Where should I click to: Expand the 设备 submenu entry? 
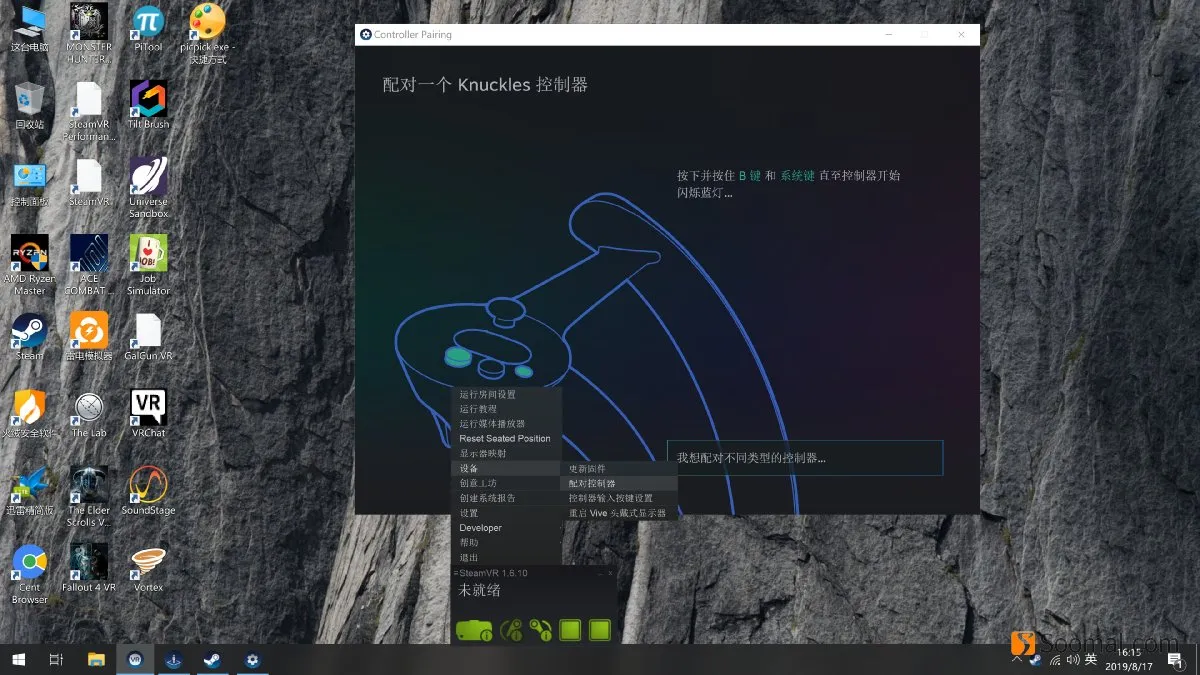[506, 468]
